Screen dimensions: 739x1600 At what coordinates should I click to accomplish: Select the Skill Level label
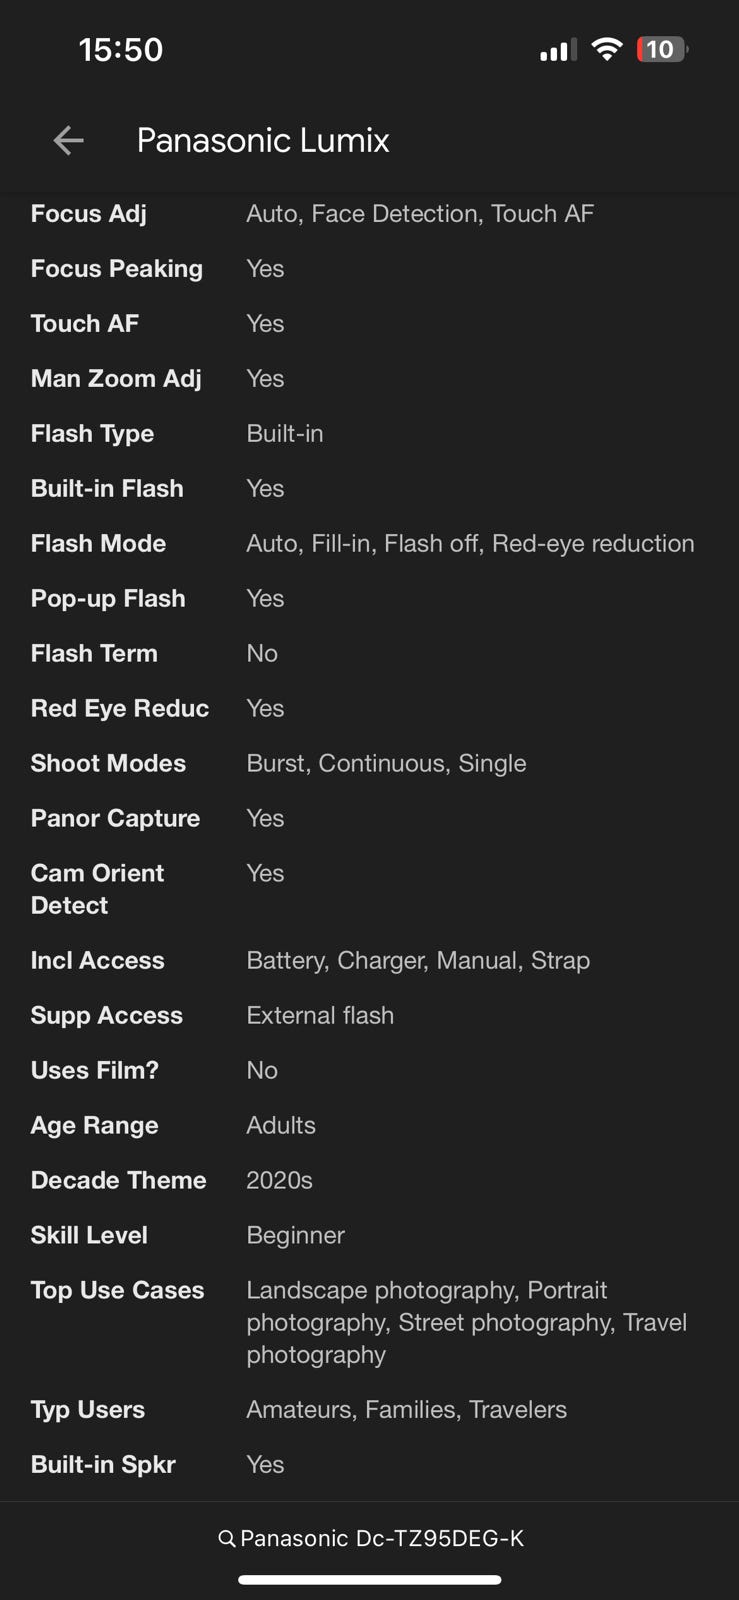[x=89, y=1236]
